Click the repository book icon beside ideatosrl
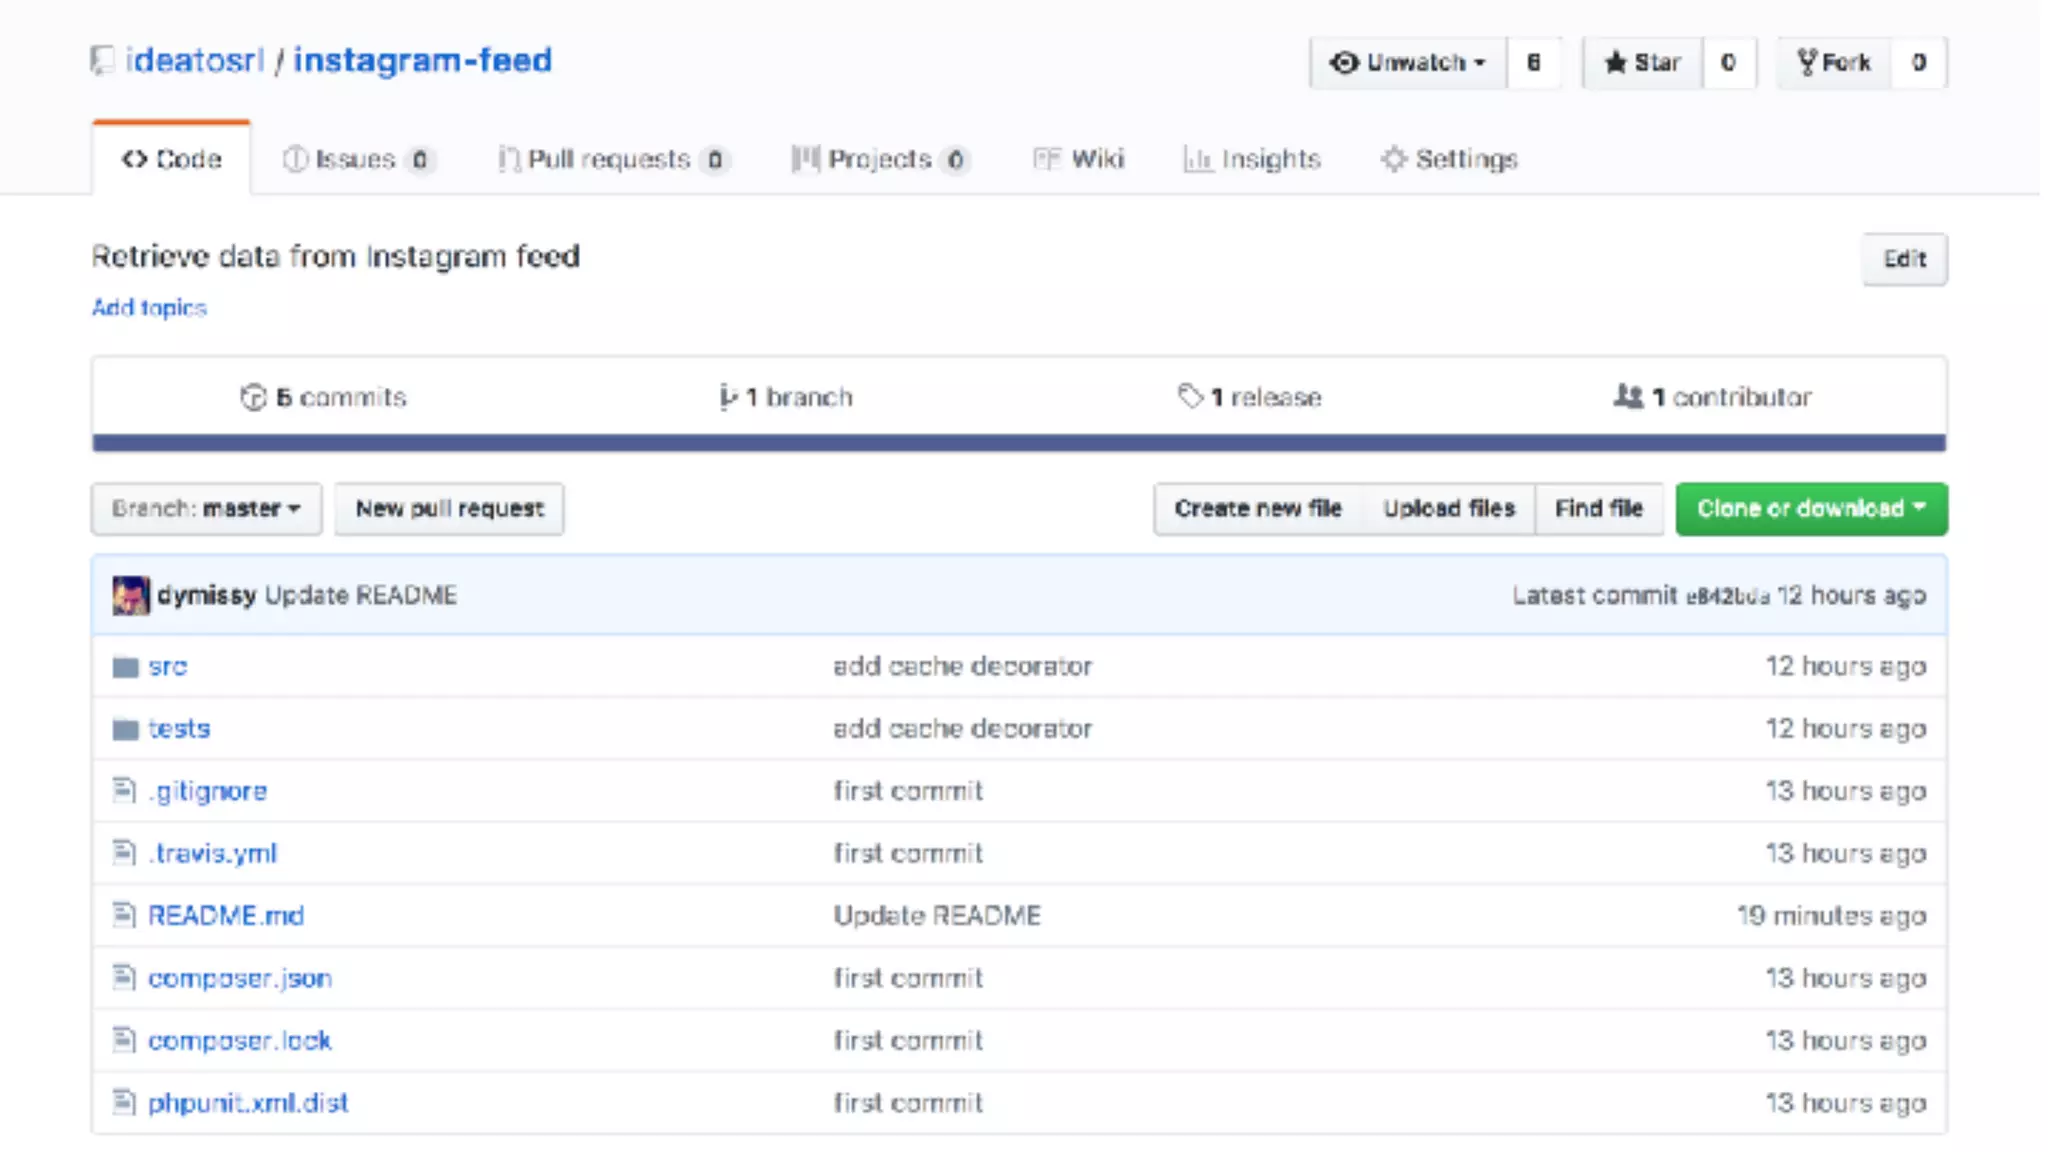Viewport: 2048px width, 1152px height. click(x=101, y=61)
